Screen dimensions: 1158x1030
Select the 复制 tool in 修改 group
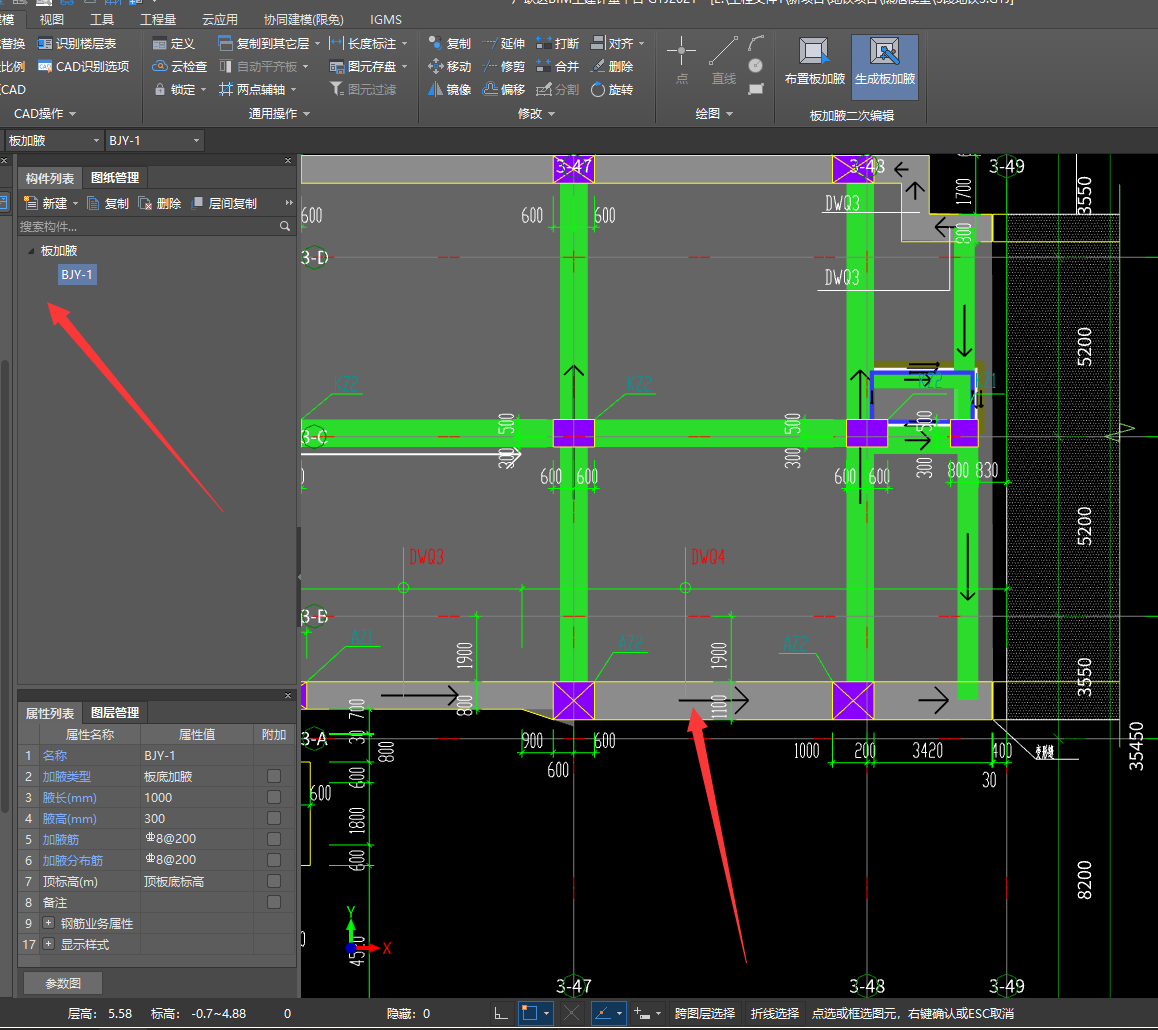(x=450, y=44)
